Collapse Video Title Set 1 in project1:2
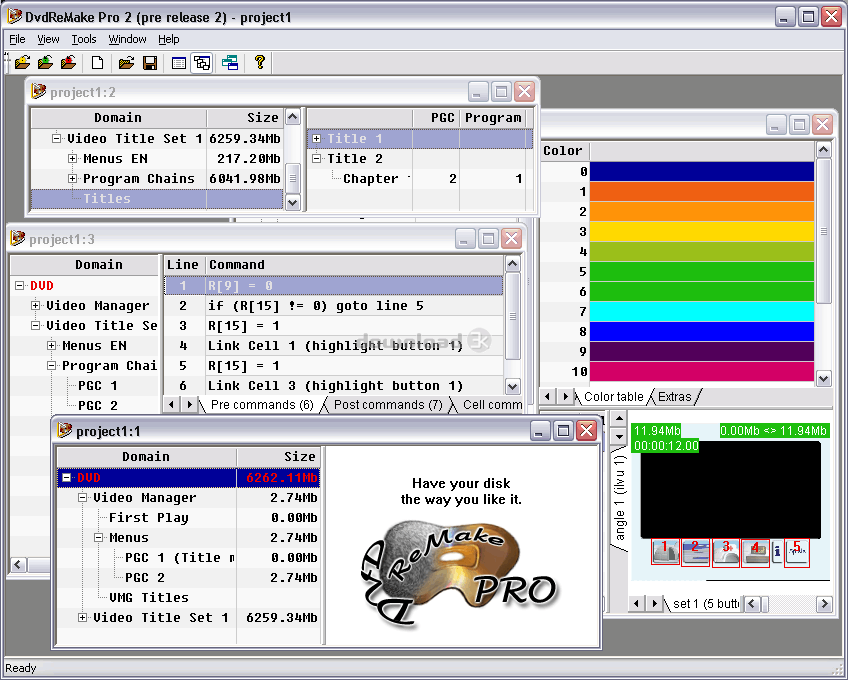 click(56, 138)
